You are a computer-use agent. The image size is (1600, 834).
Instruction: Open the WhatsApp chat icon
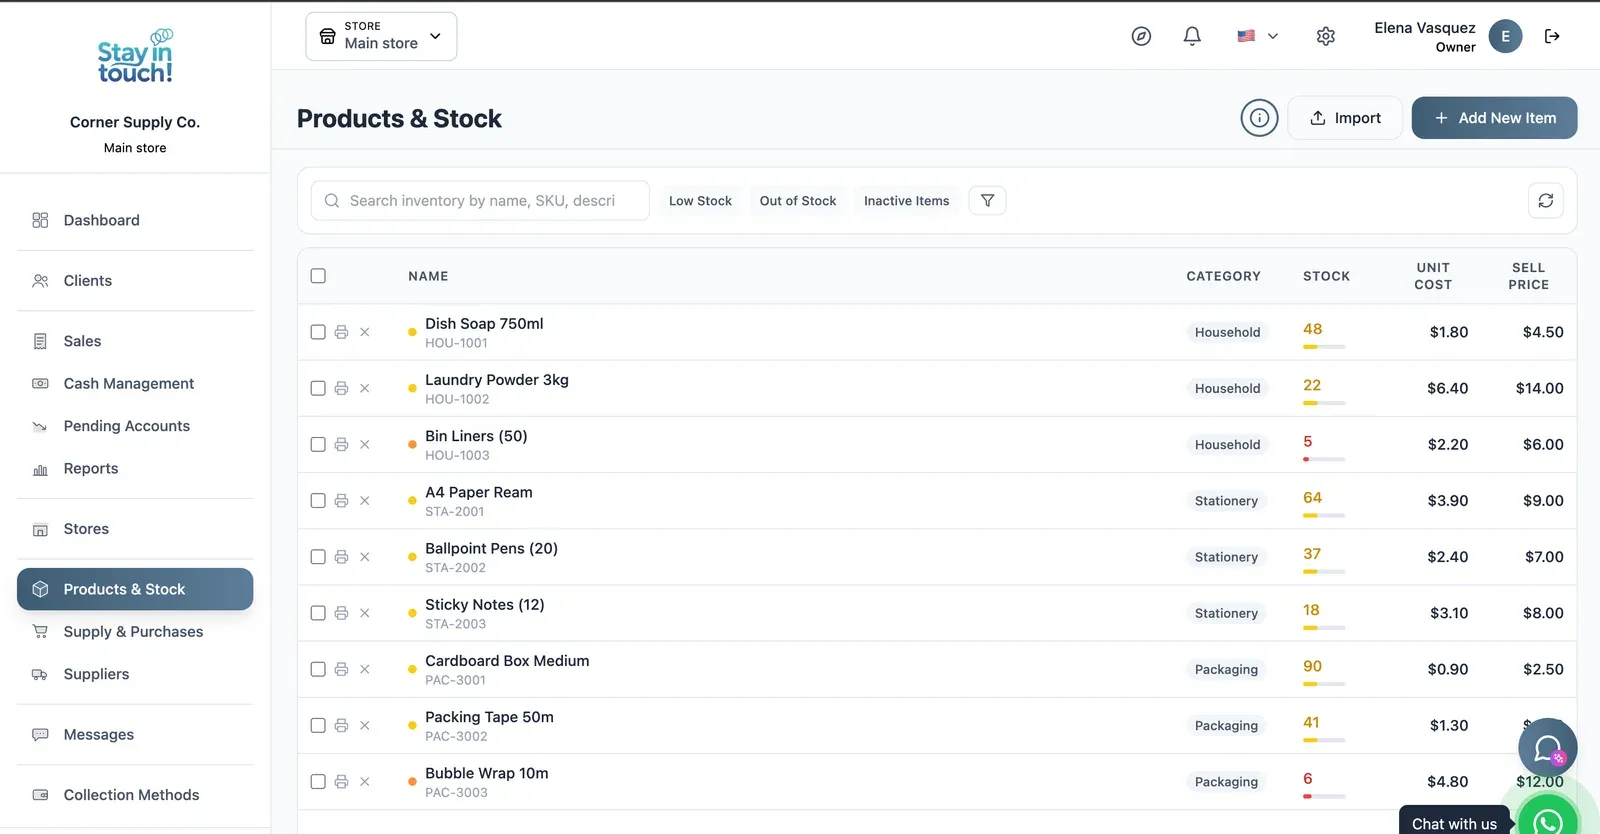point(1548,821)
